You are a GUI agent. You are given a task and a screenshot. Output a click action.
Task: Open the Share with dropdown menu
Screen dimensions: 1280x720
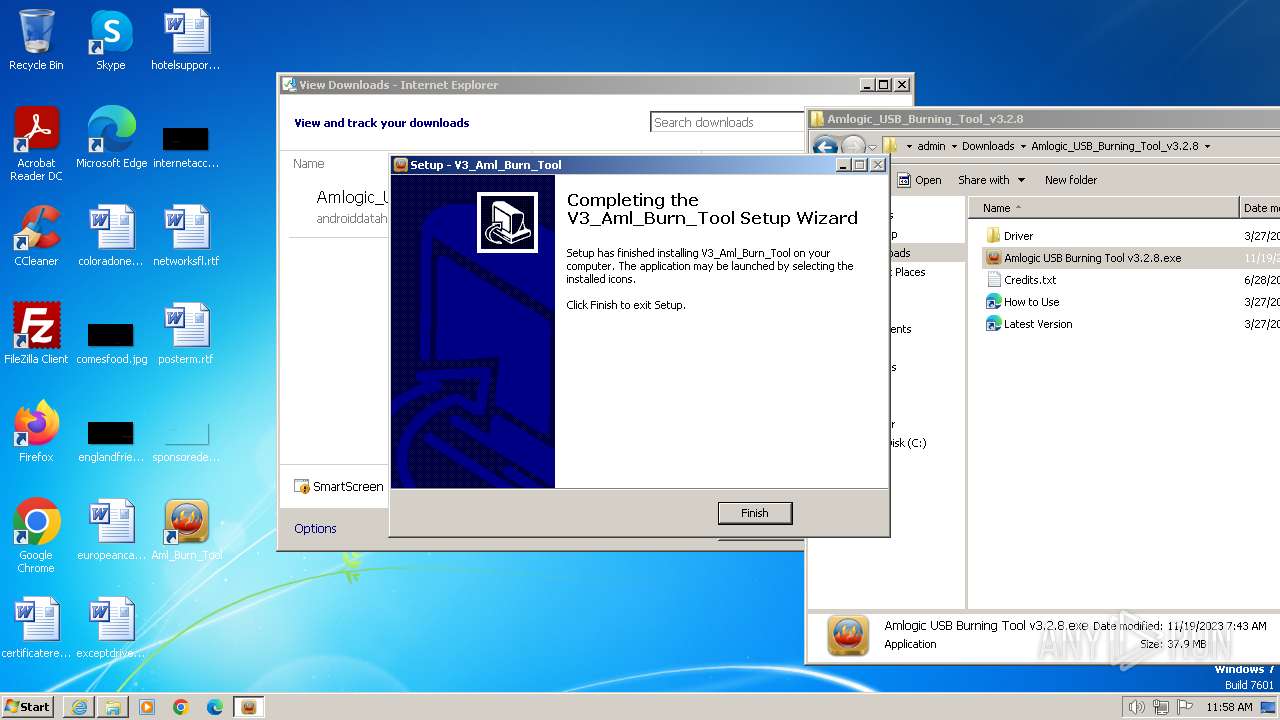pos(992,180)
